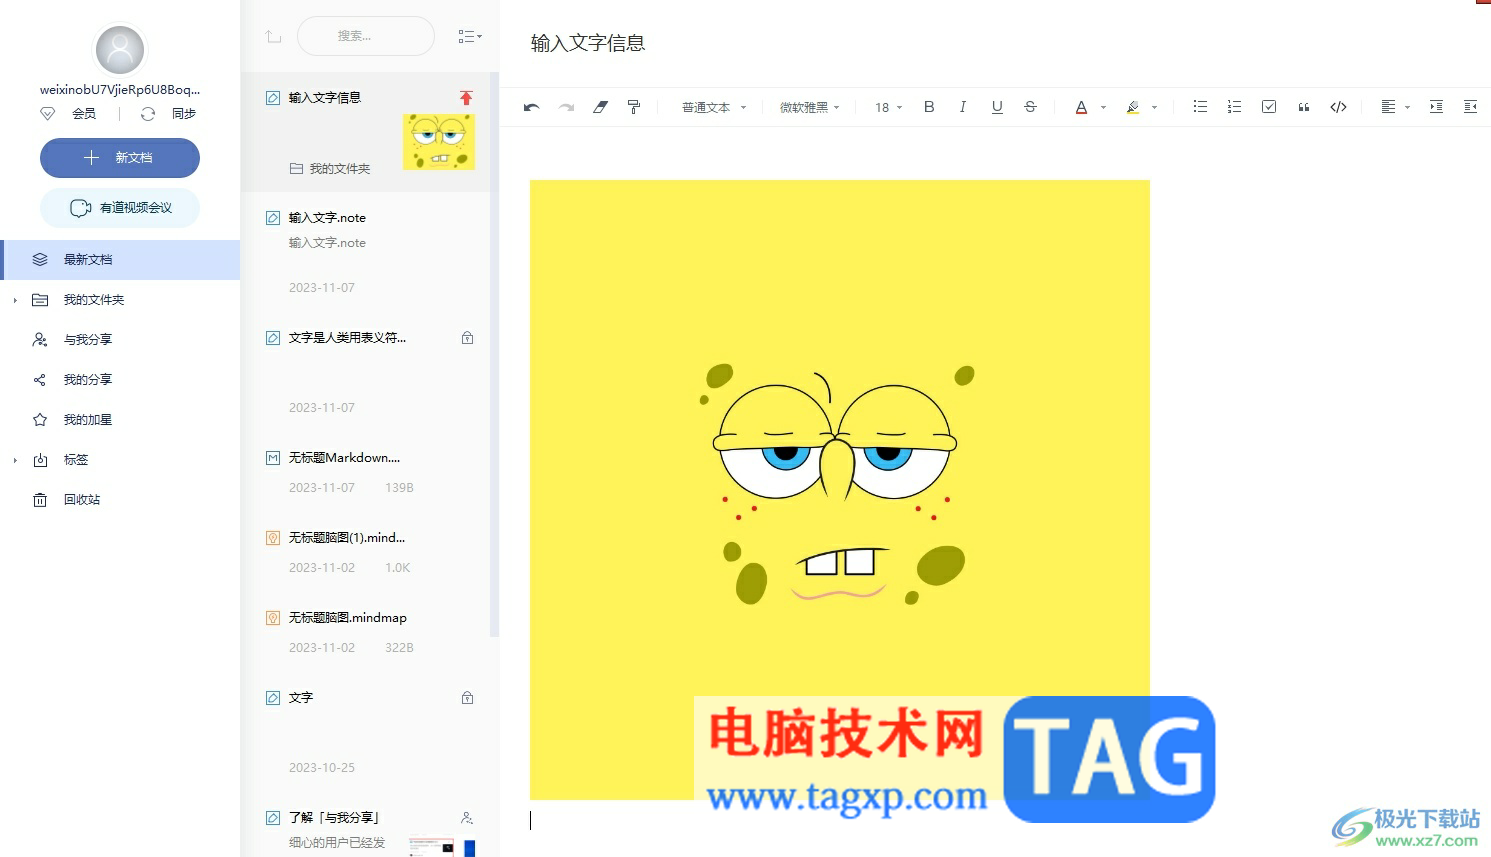Click the member diamond icon
The height and width of the screenshot is (857, 1491).
(x=47, y=114)
